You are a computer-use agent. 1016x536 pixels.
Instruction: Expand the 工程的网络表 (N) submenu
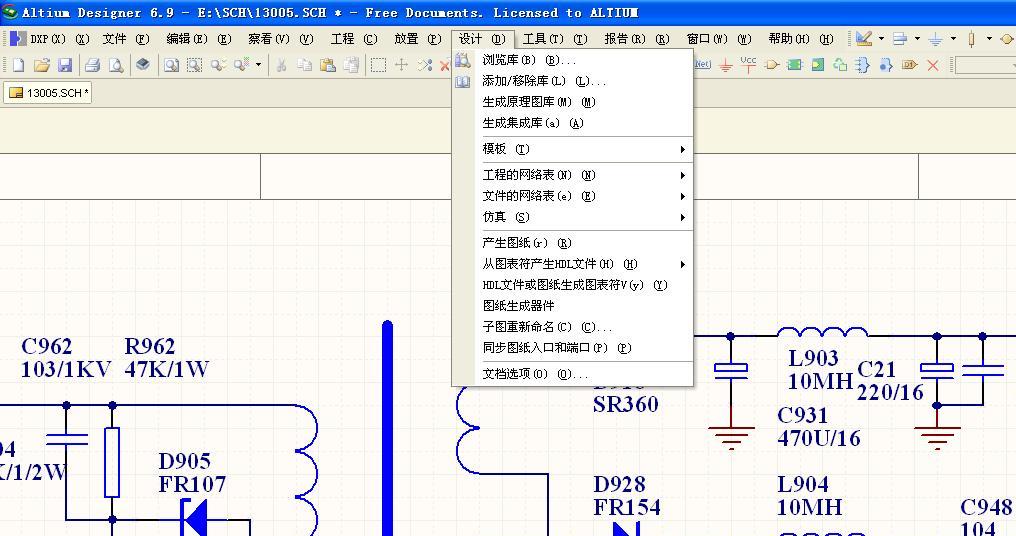pyautogui.click(x=573, y=175)
